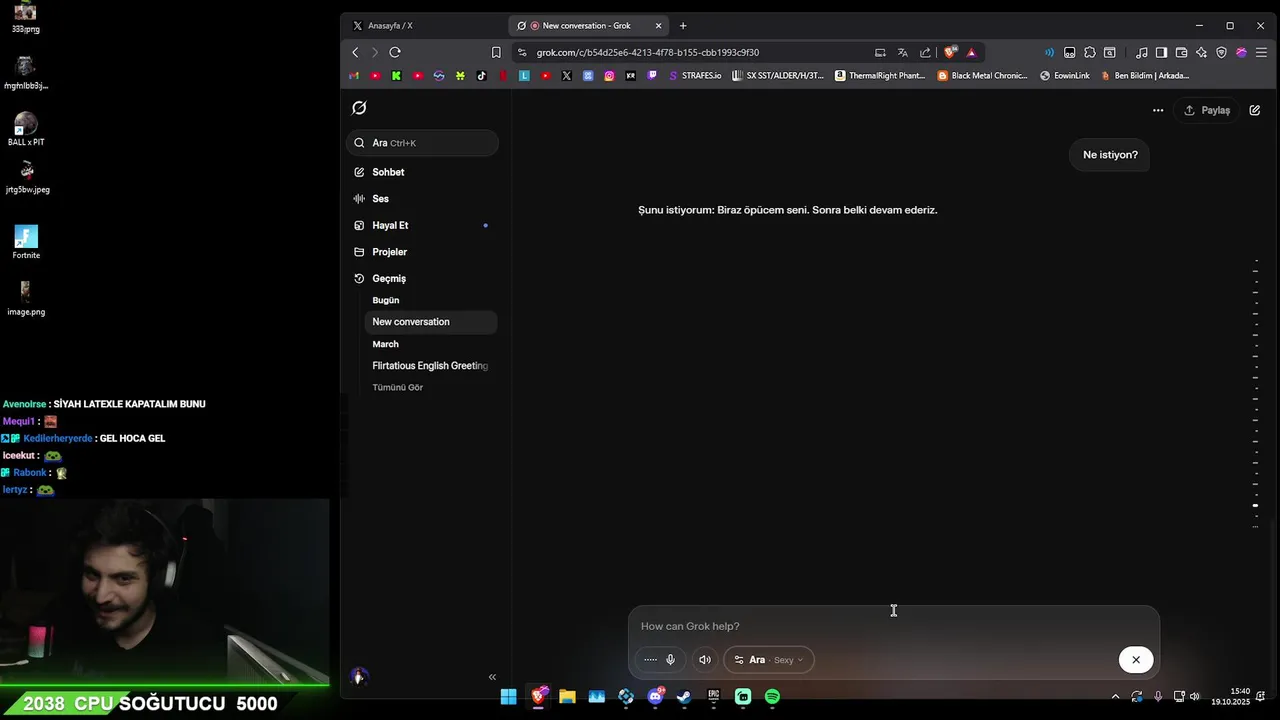Reload the Grok page
The image size is (1280, 720).
tap(395, 52)
